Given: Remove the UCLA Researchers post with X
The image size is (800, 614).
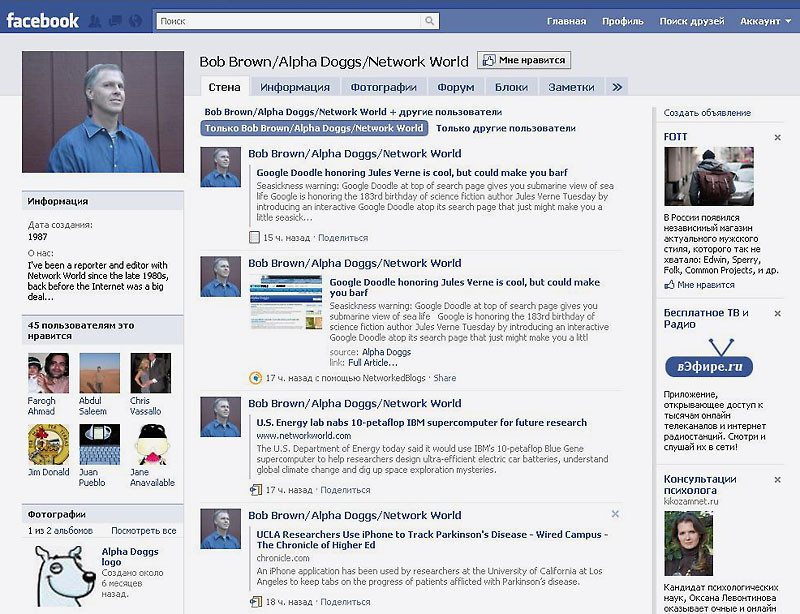Looking at the screenshot, I should [x=615, y=514].
